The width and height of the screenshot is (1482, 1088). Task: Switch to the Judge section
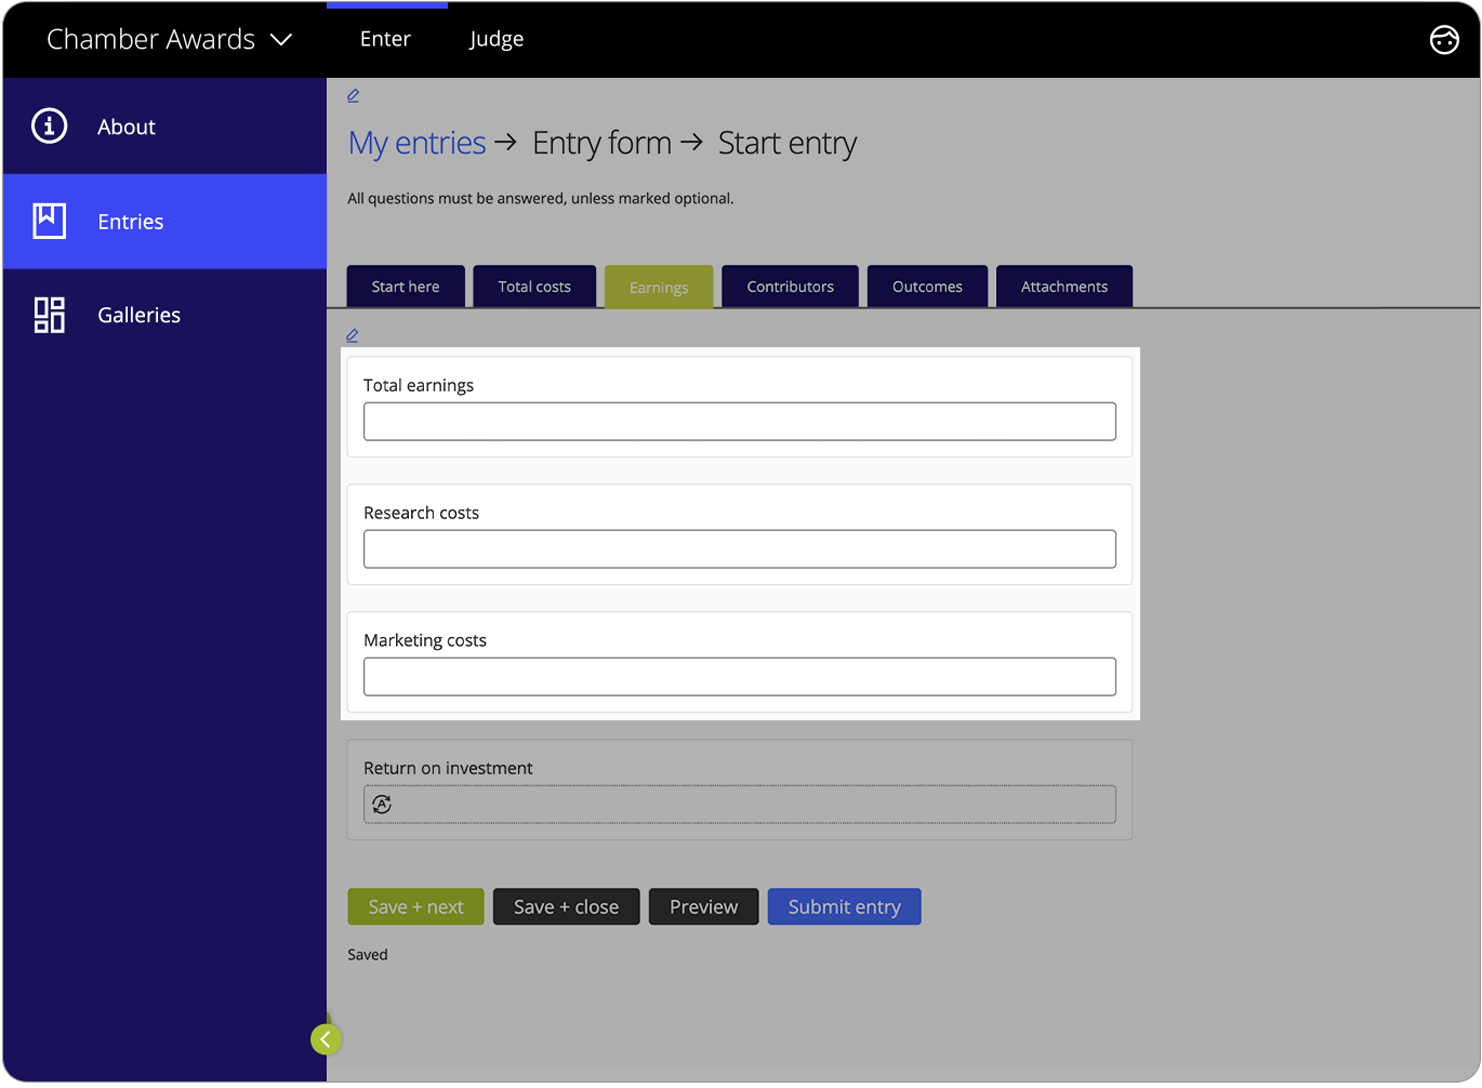pyautogui.click(x=496, y=39)
